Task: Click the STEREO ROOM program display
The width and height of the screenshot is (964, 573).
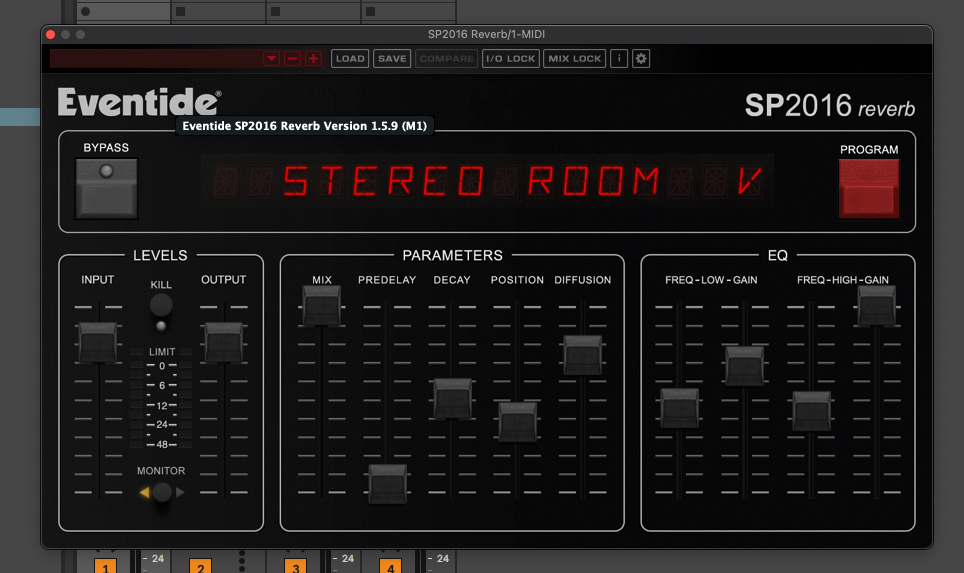Action: pyautogui.click(x=487, y=182)
